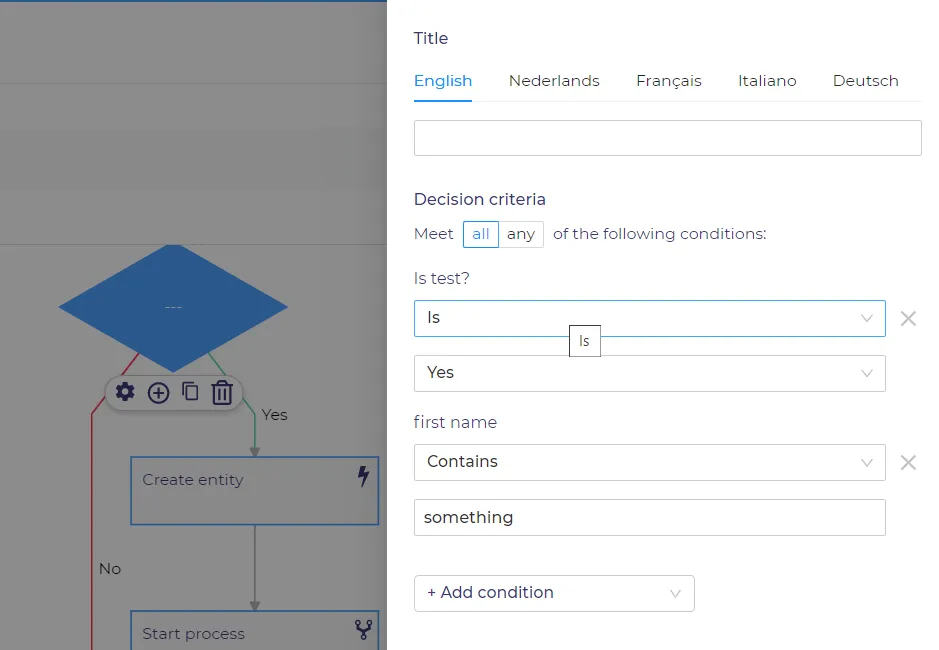This screenshot has width=939, height=650.
Task: Click the Title text input field
Action: click(x=668, y=138)
